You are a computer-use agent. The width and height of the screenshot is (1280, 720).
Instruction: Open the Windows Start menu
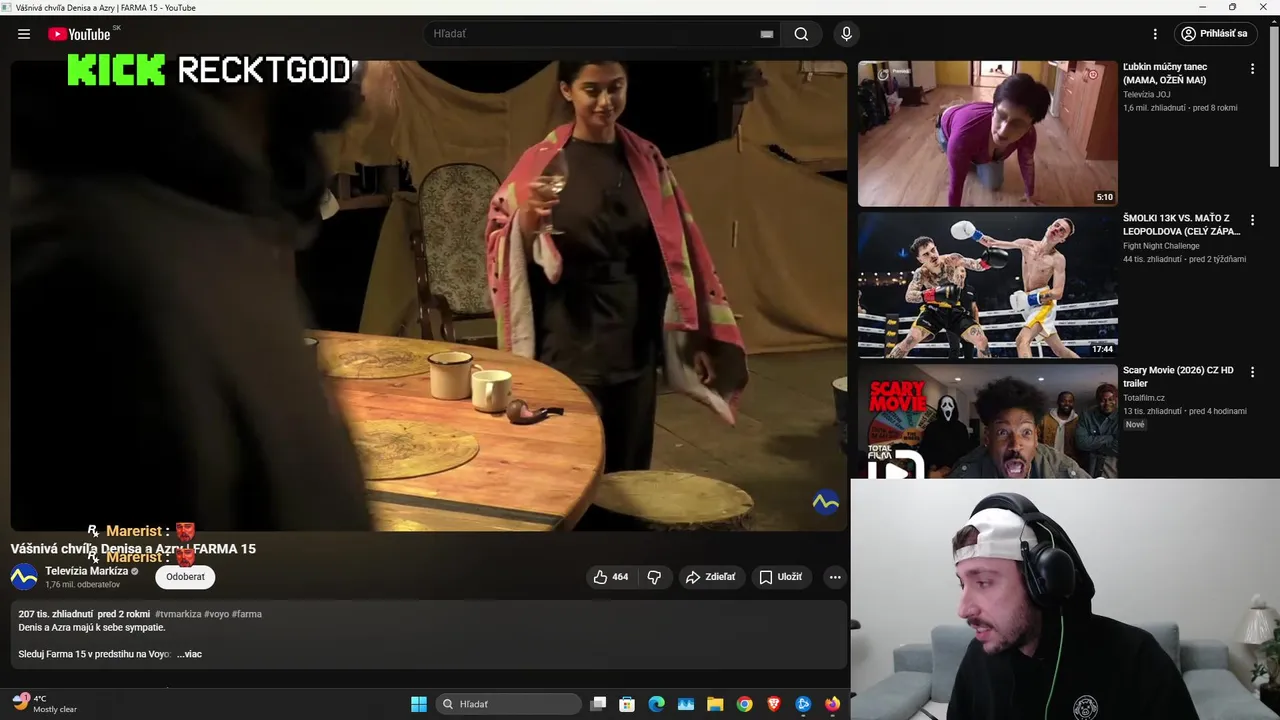click(419, 704)
